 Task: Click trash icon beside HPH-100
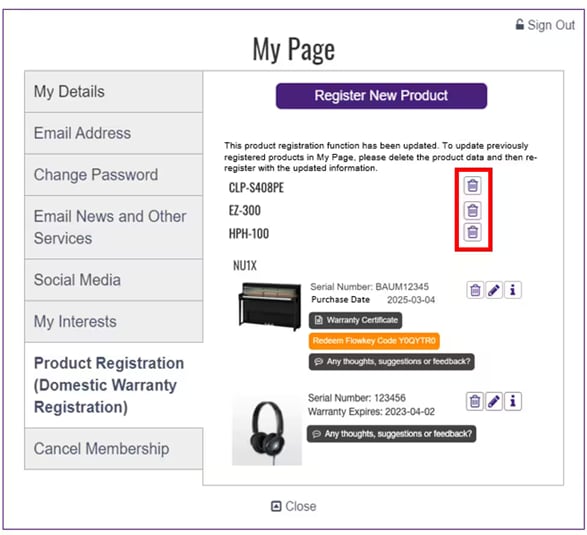tap(472, 232)
